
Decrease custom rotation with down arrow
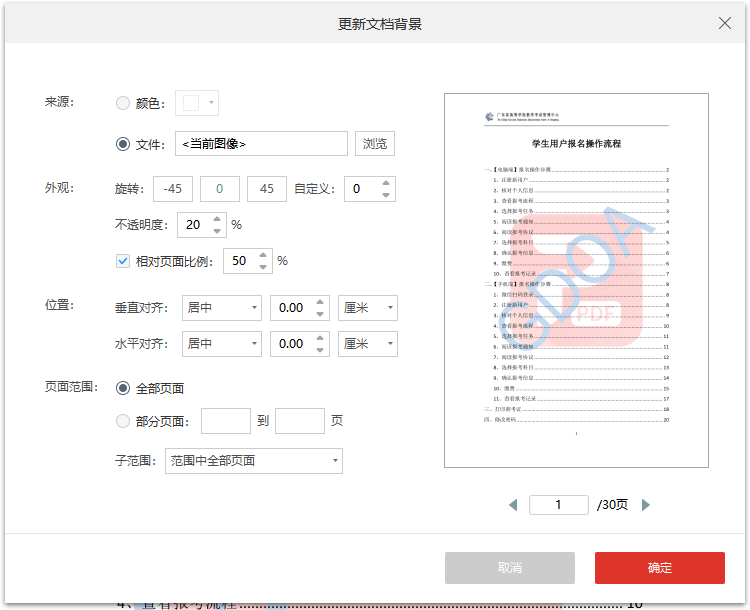click(386, 195)
